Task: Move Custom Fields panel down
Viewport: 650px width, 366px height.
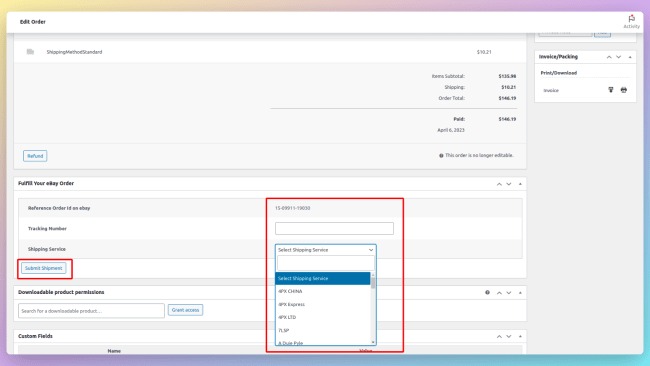Action: (x=509, y=336)
